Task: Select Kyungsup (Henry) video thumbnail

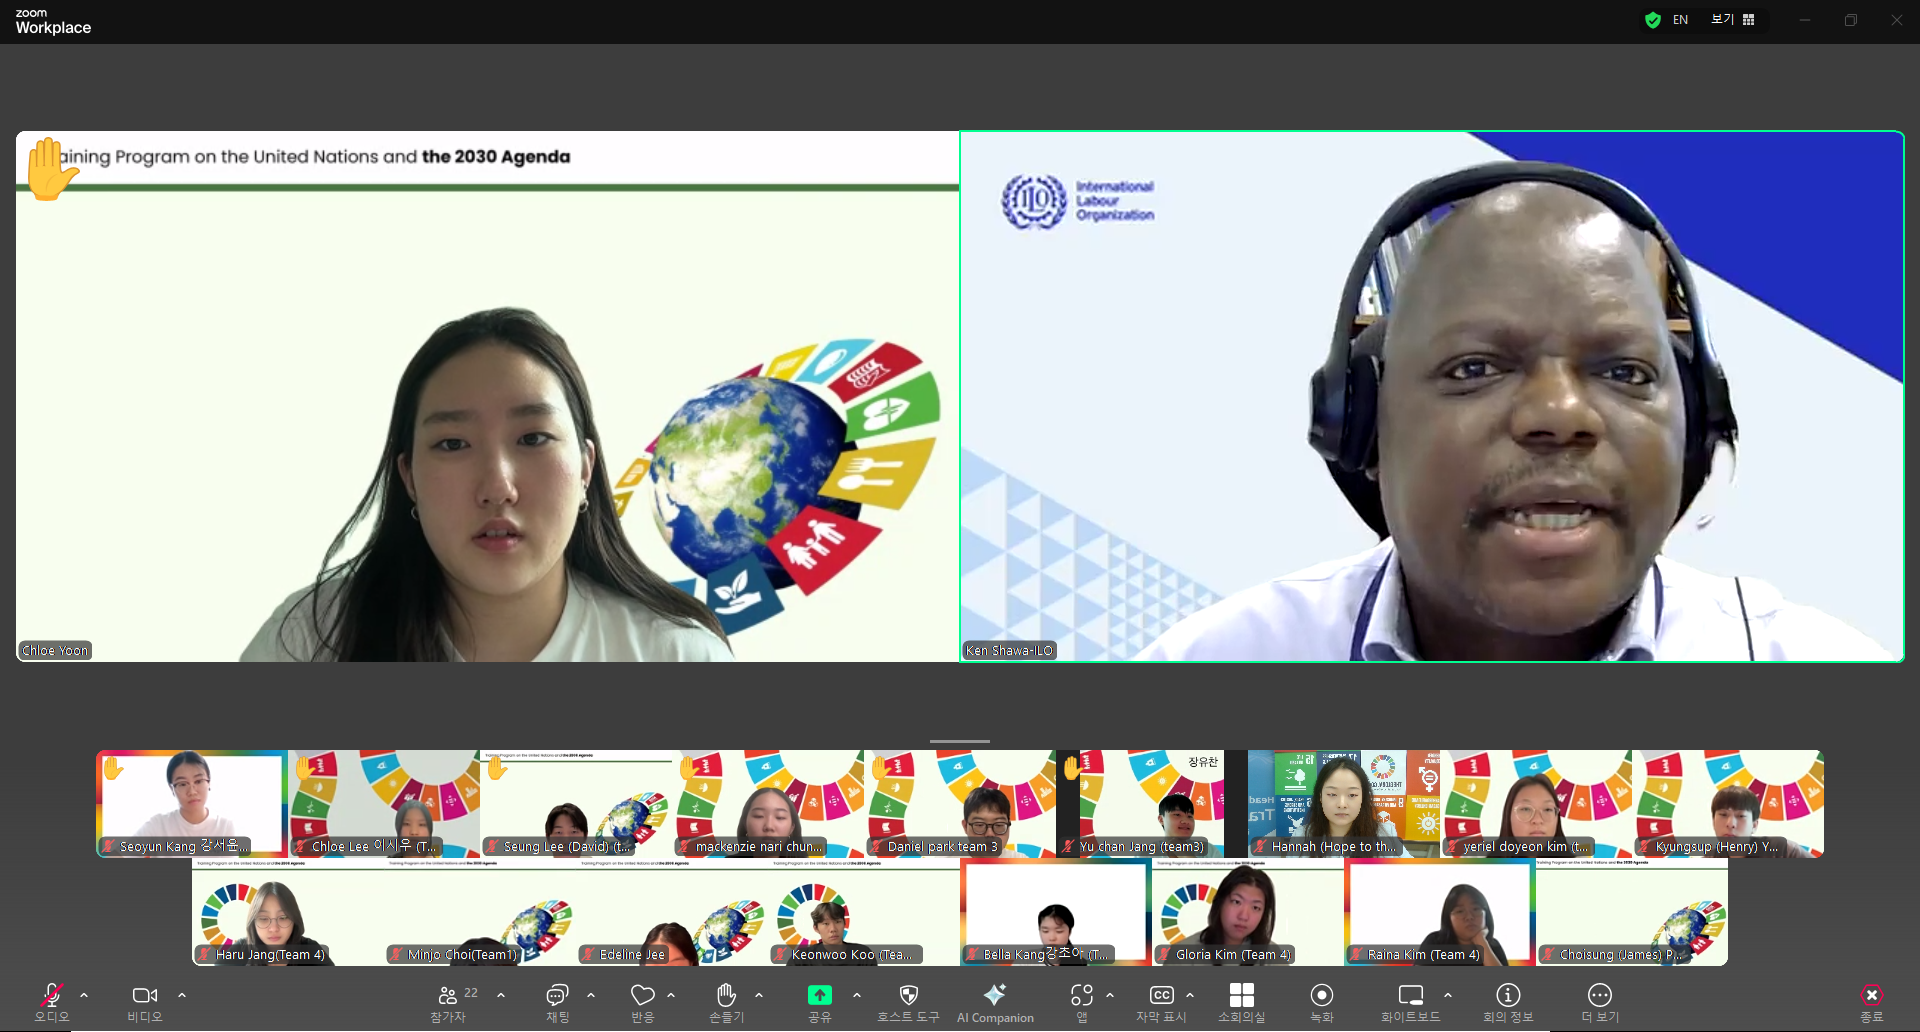Action: pos(1728,804)
